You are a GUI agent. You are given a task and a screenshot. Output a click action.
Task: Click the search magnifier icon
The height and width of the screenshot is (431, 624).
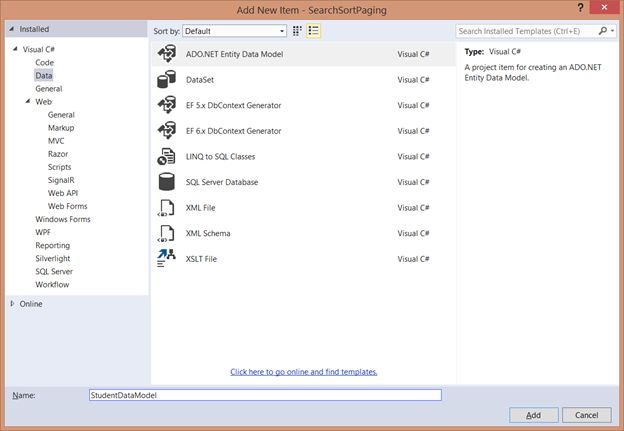[603, 31]
